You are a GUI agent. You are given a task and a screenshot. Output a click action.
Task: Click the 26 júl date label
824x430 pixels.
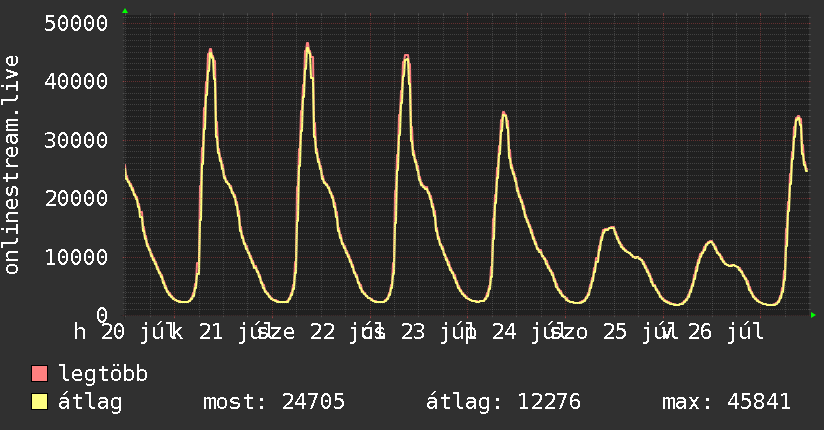point(725,332)
